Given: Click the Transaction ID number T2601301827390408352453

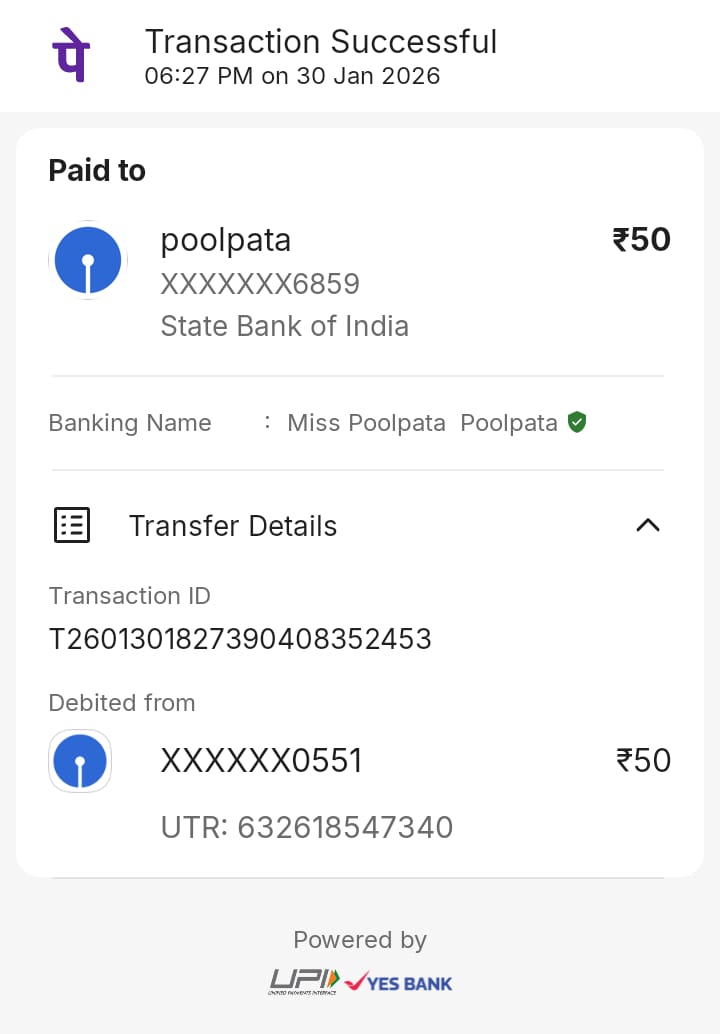Looking at the screenshot, I should click(240, 639).
